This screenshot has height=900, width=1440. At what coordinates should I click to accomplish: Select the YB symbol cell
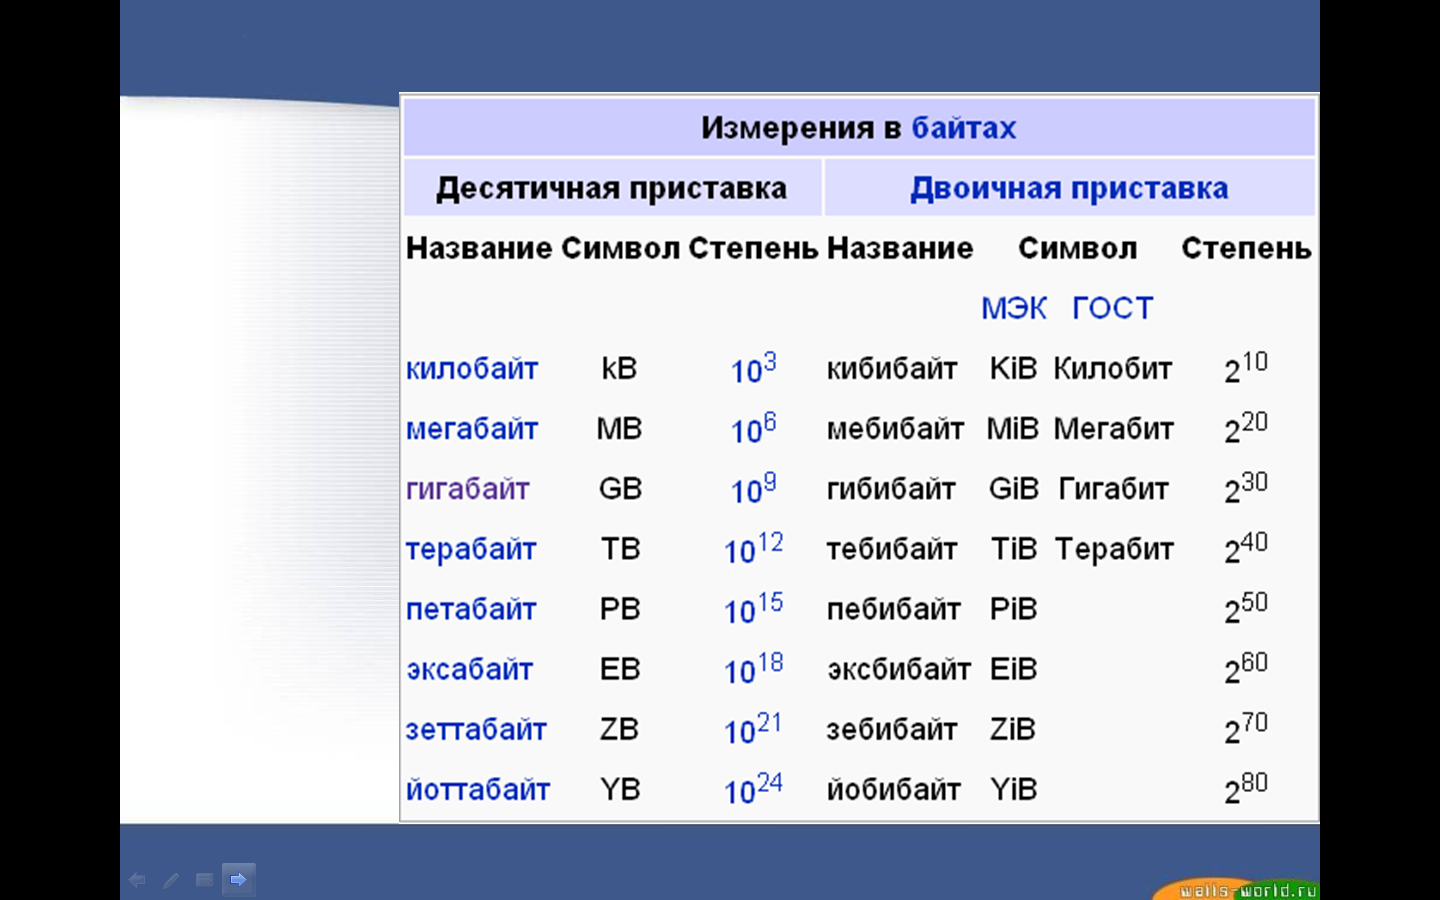pos(620,789)
